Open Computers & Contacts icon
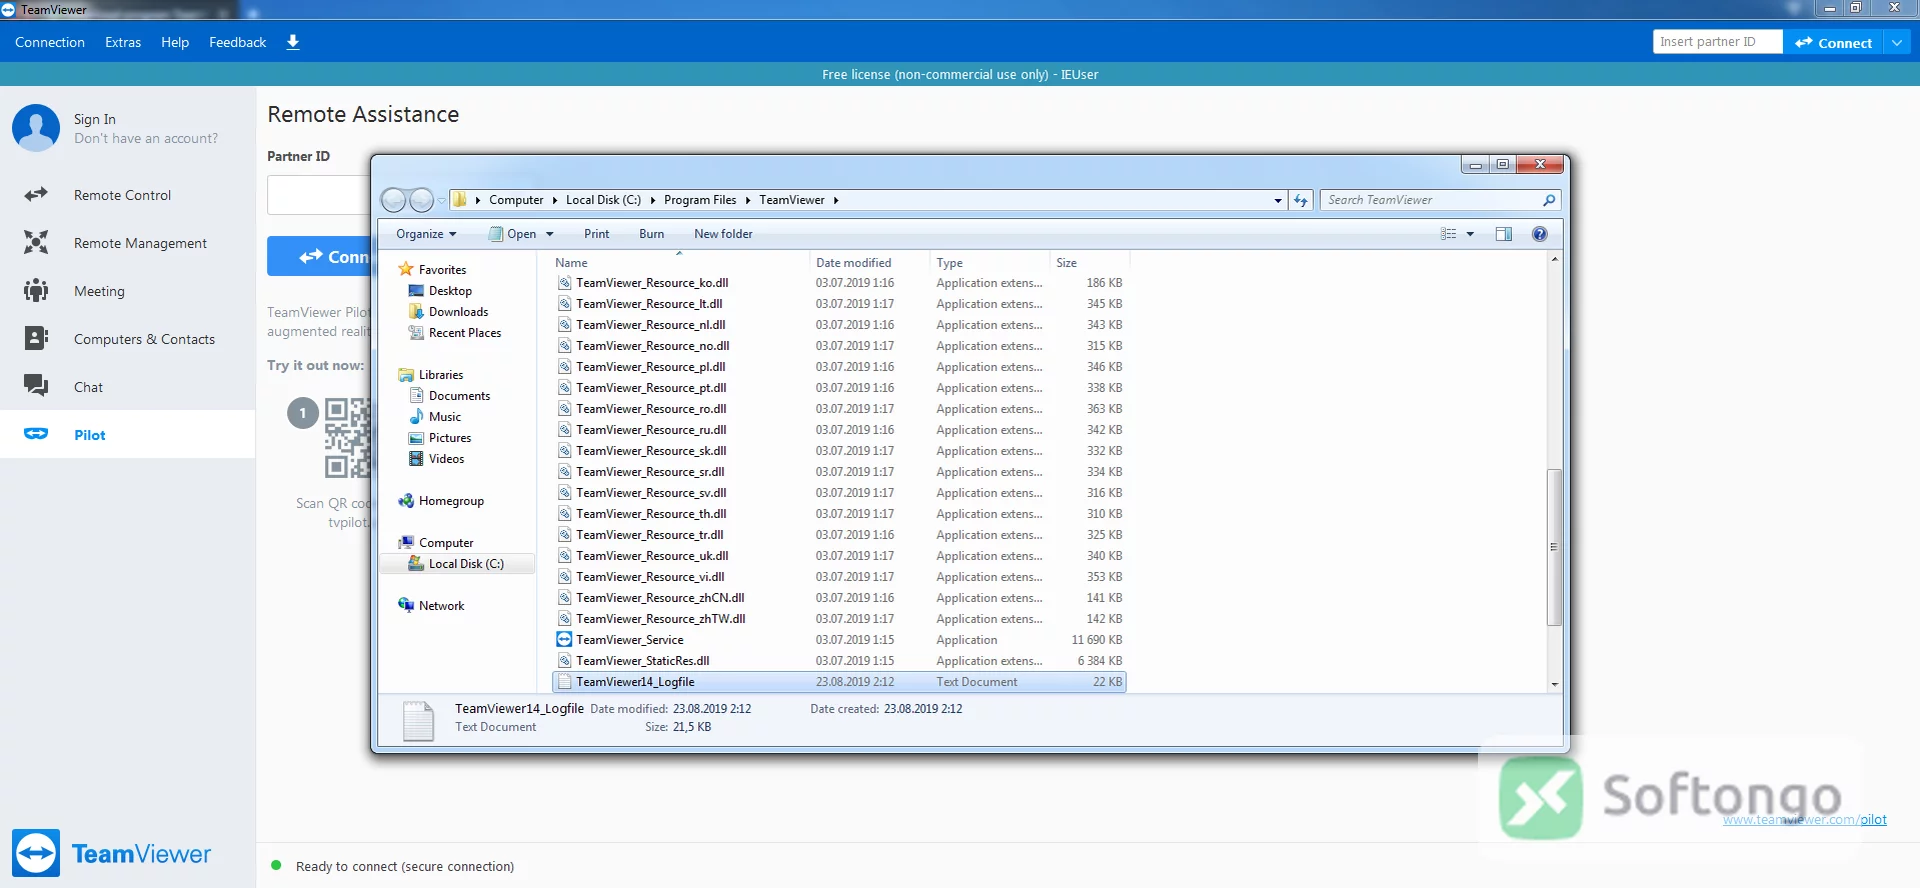 36,339
